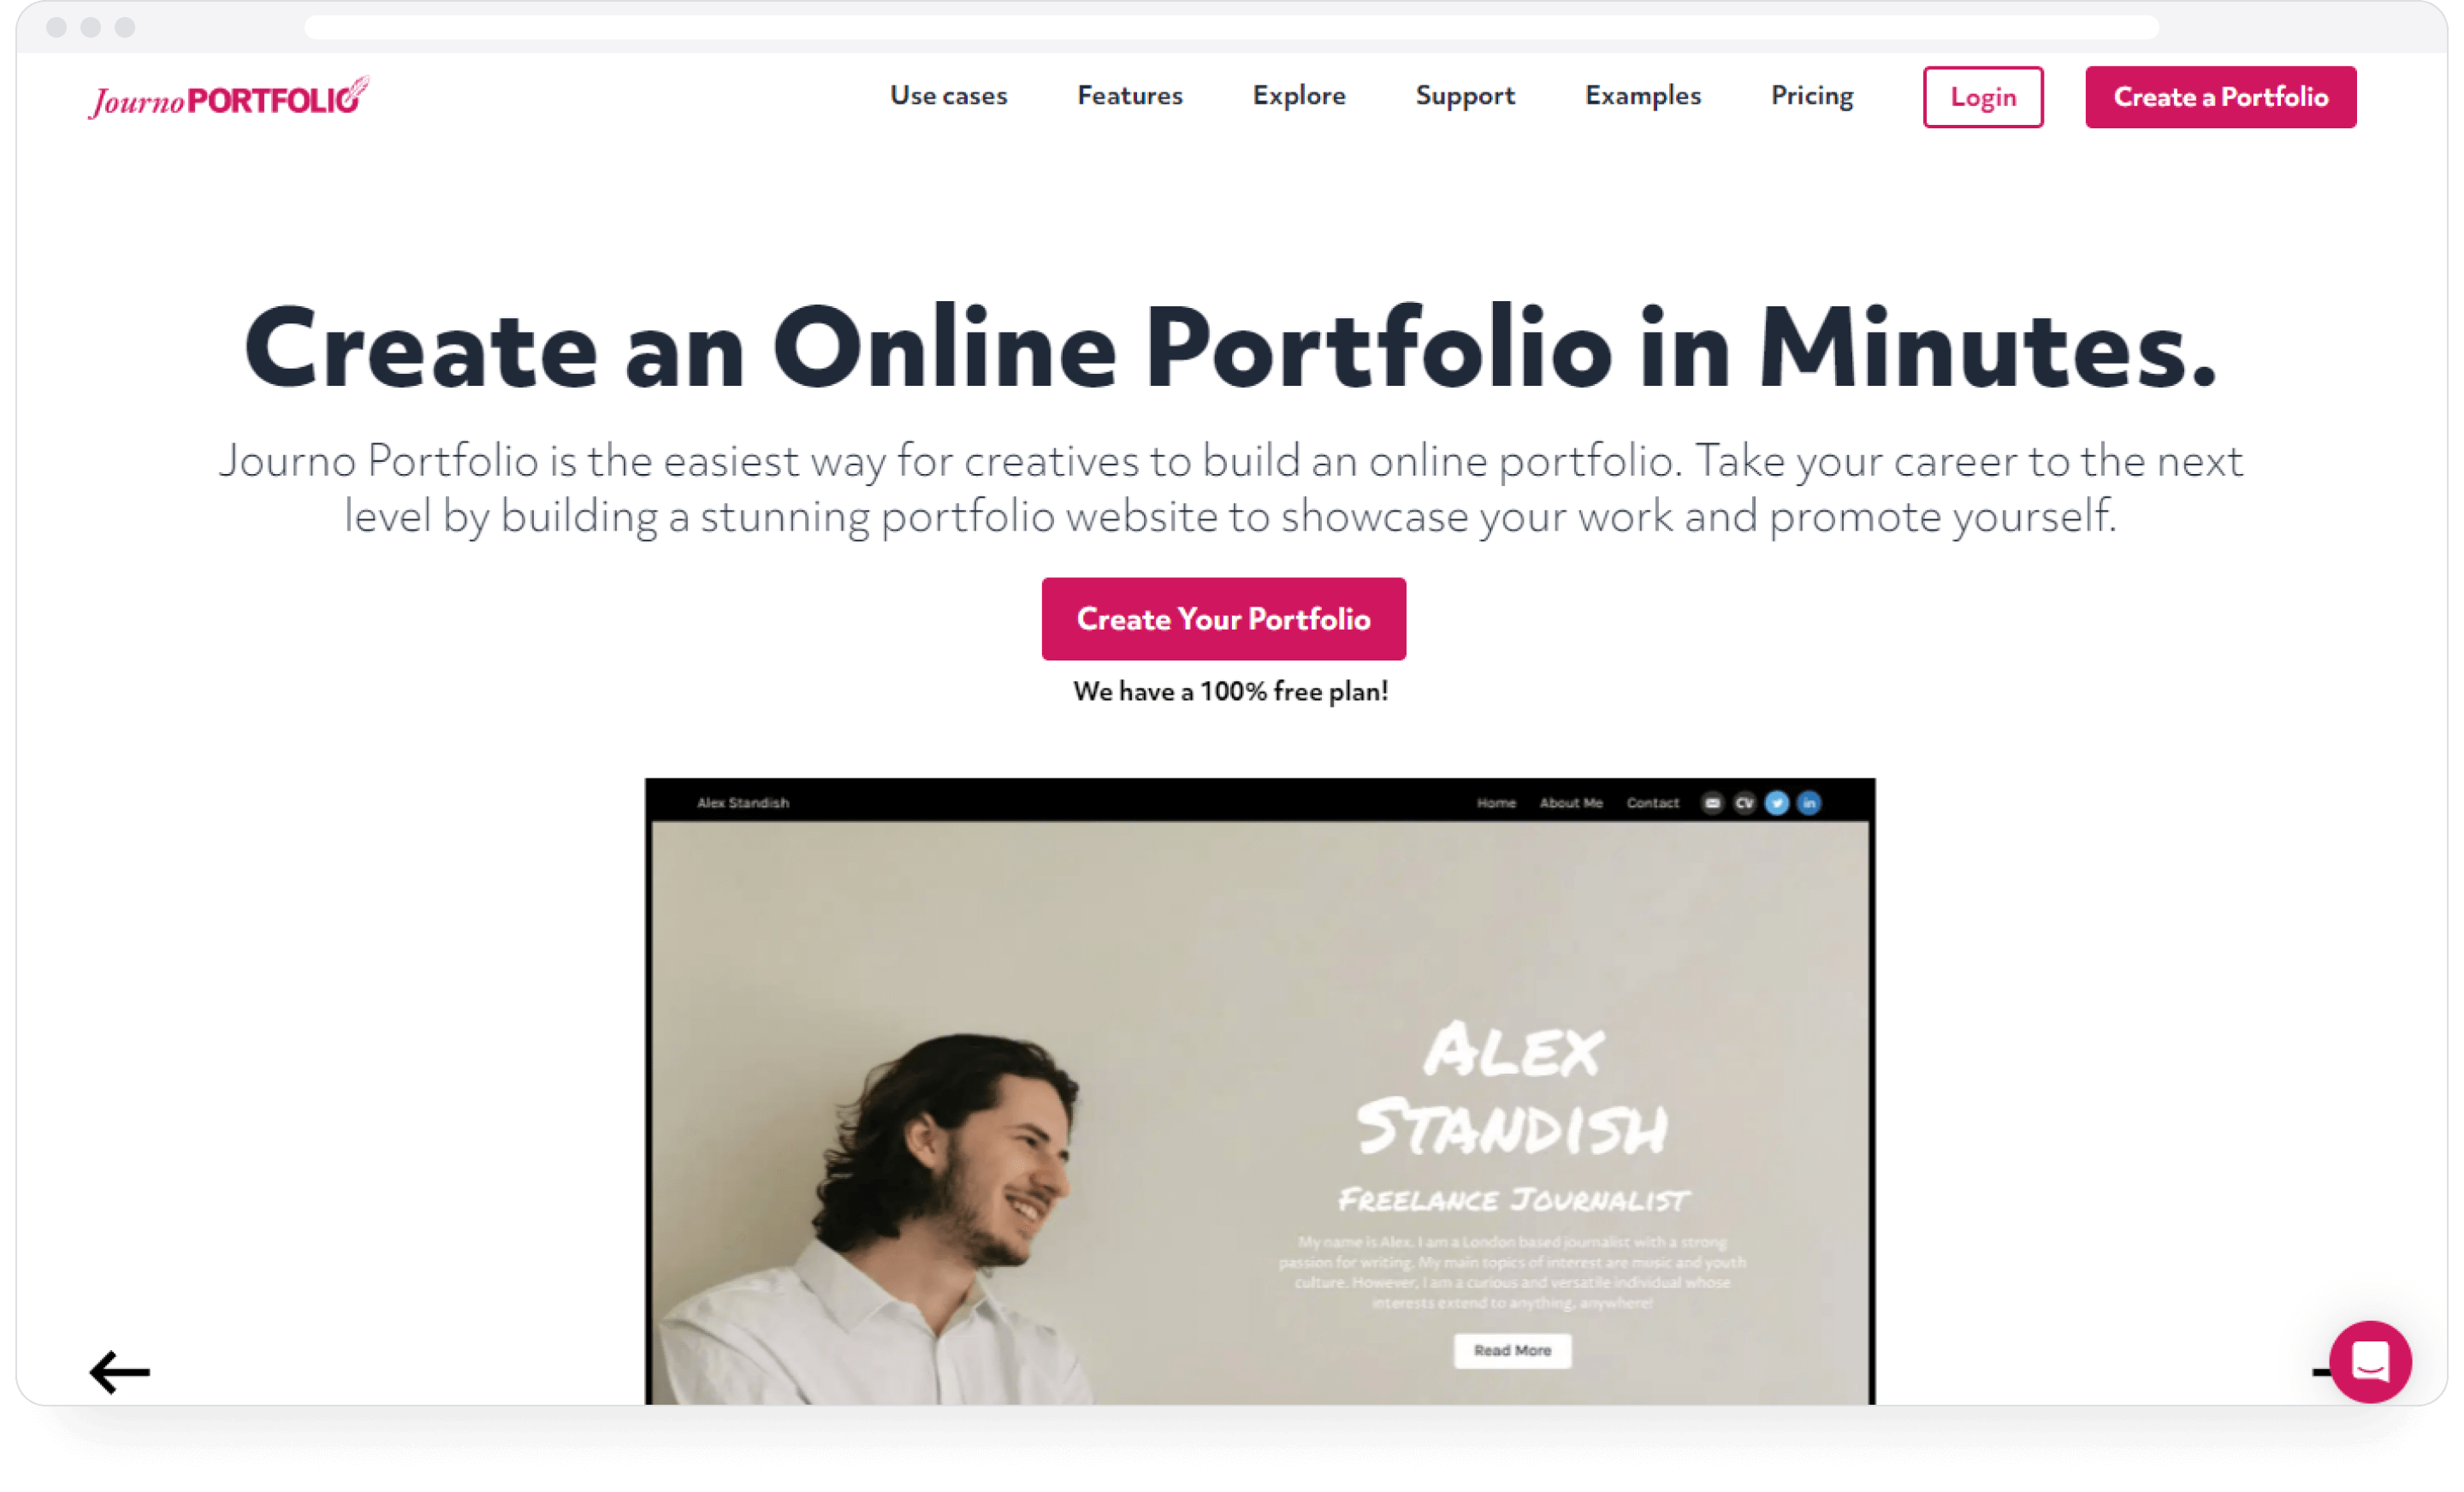Click the Pricing navigation link
Viewport: 2464px width, 1492px height.
point(1811,97)
